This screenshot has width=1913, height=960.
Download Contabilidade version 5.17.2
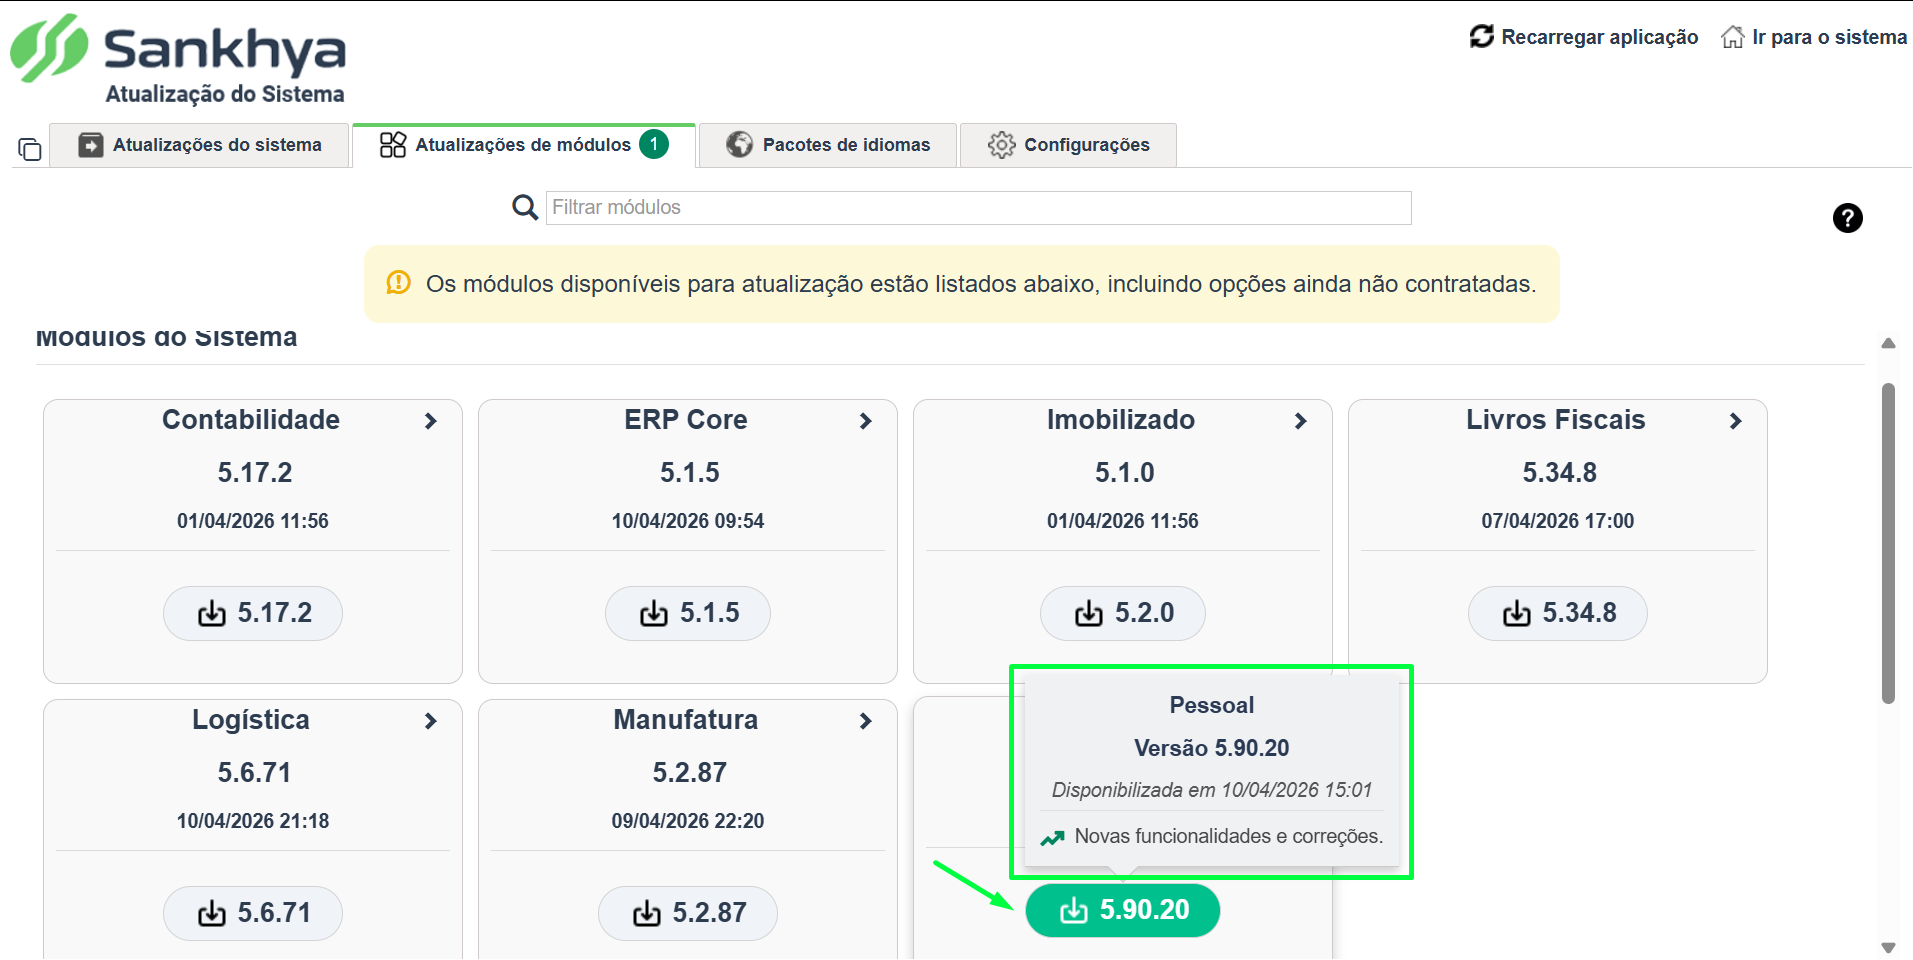(x=253, y=613)
